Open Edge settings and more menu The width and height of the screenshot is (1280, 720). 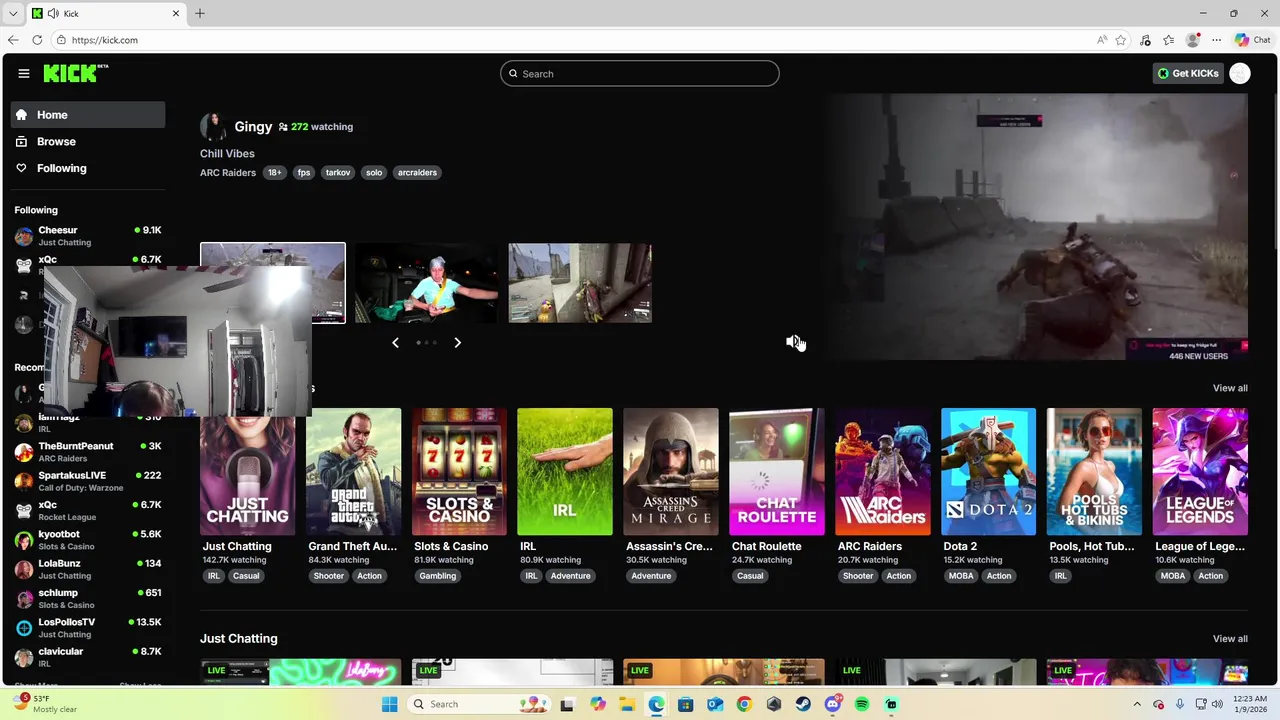pos(1216,40)
